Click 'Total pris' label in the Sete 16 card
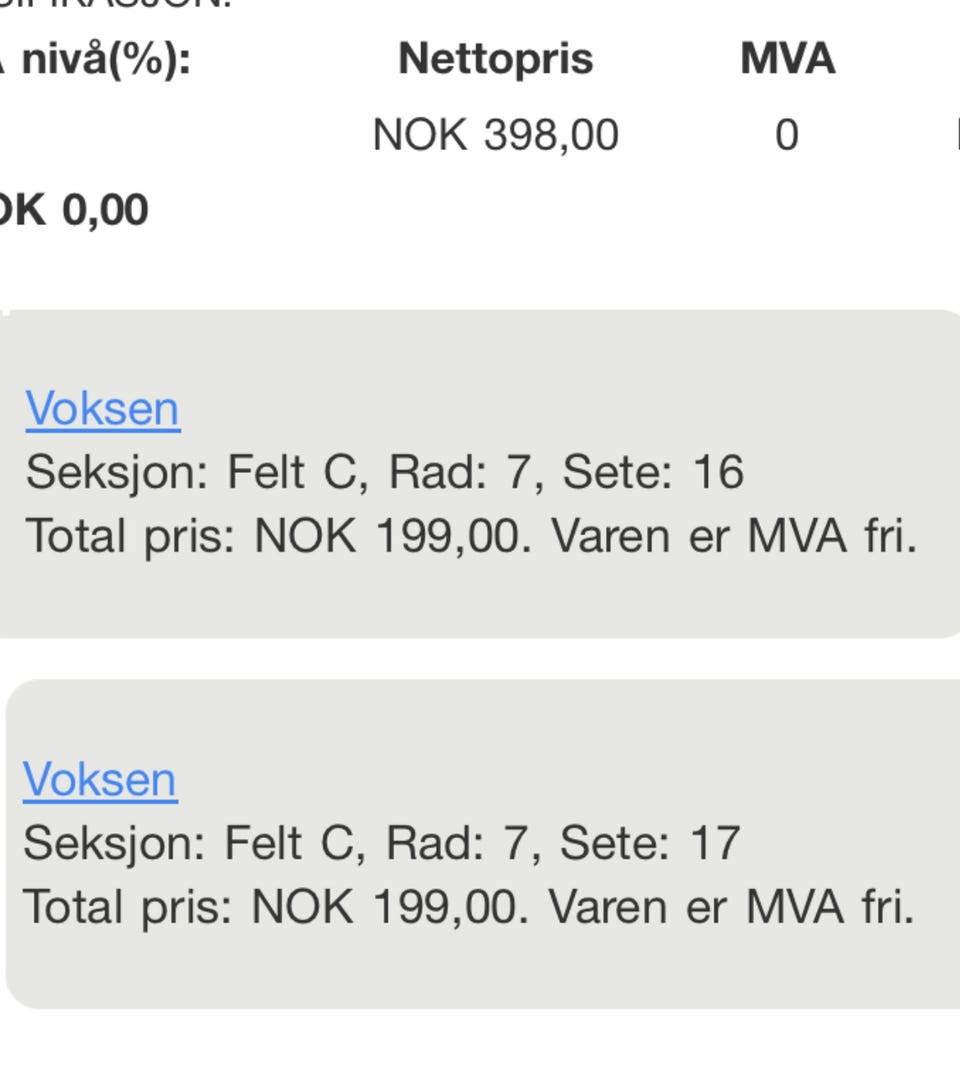The height and width of the screenshot is (1073, 960). pyautogui.click(x=130, y=536)
